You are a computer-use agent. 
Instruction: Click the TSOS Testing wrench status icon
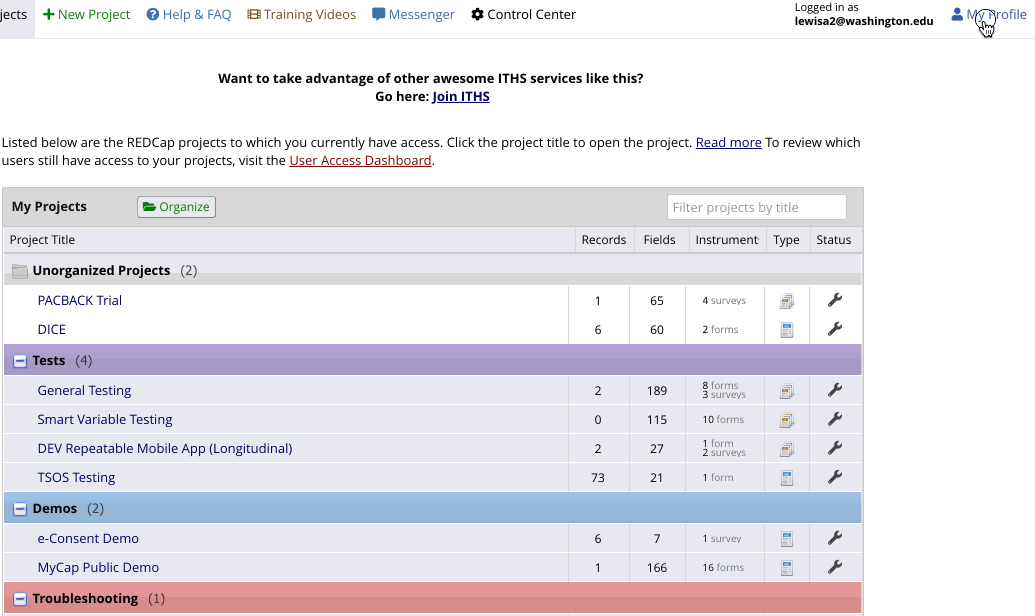click(834, 477)
